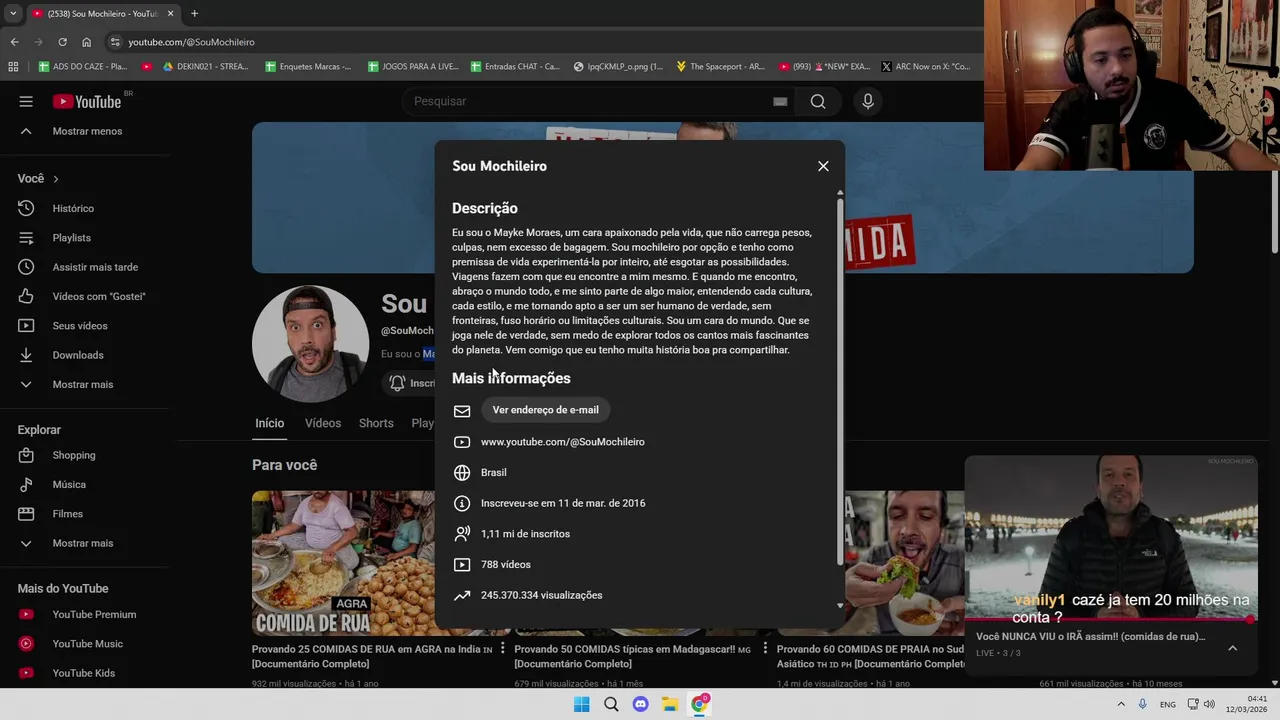Open The Spaceport bookmark
The height and width of the screenshot is (720, 1280).
click(x=720, y=67)
